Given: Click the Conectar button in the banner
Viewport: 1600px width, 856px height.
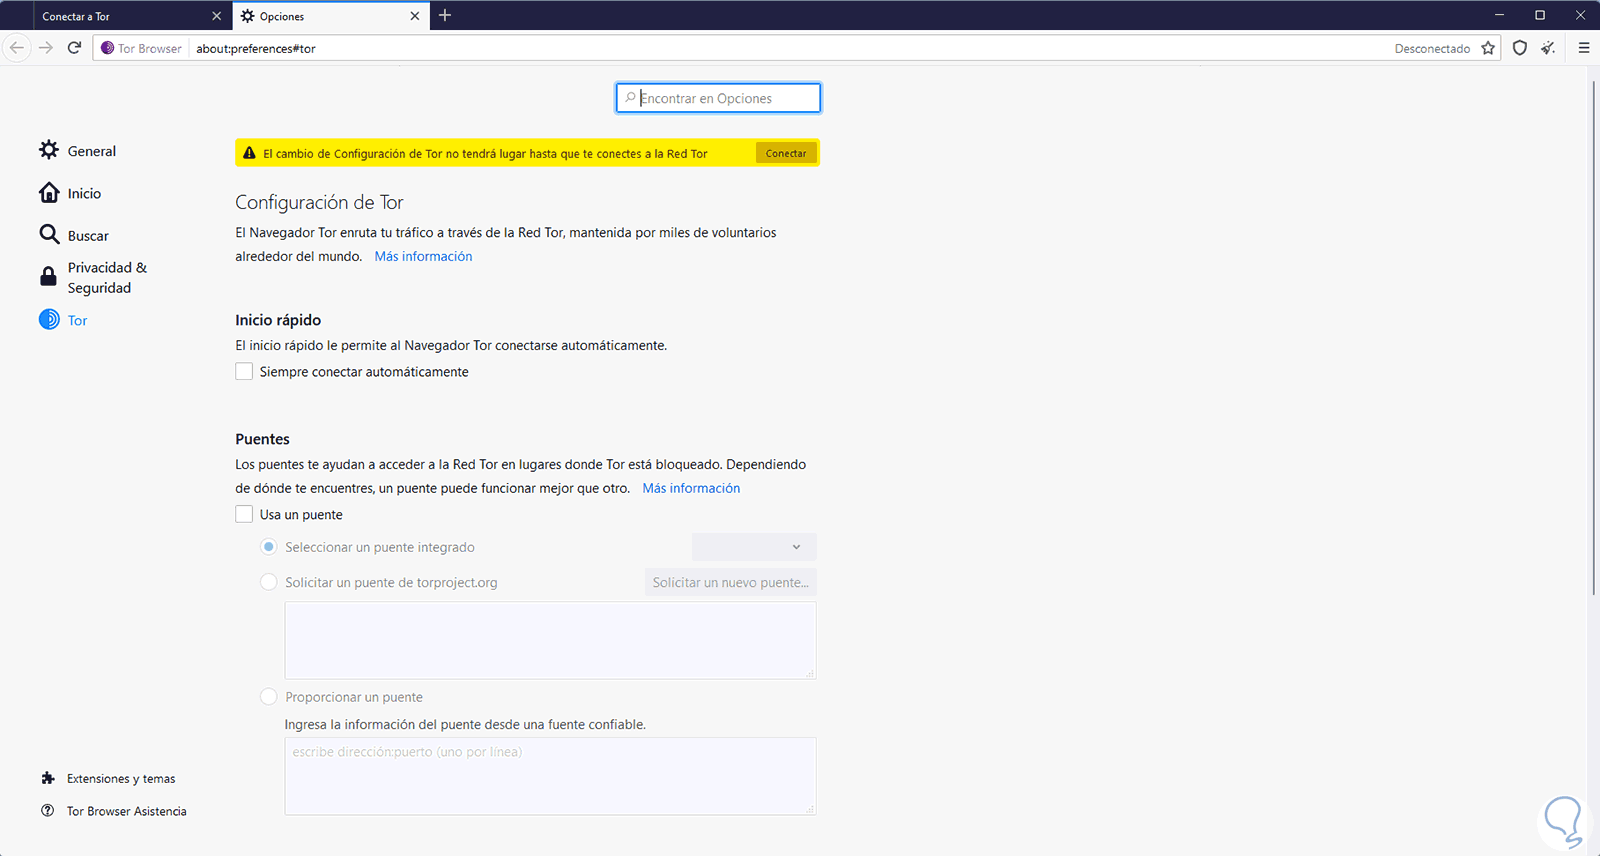Looking at the screenshot, I should (786, 153).
